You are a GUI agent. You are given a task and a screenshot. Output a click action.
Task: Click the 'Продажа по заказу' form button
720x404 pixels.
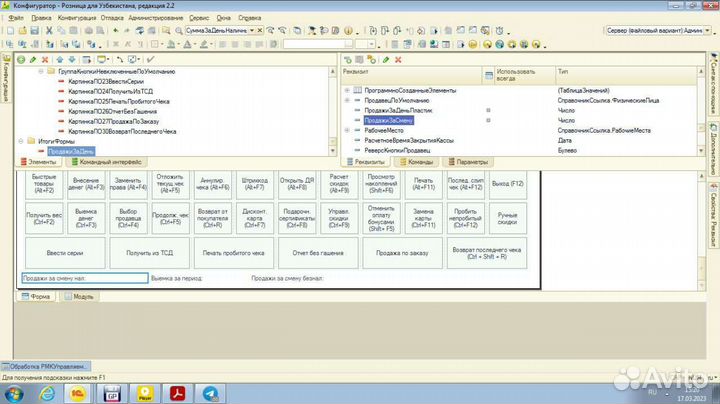[402, 253]
